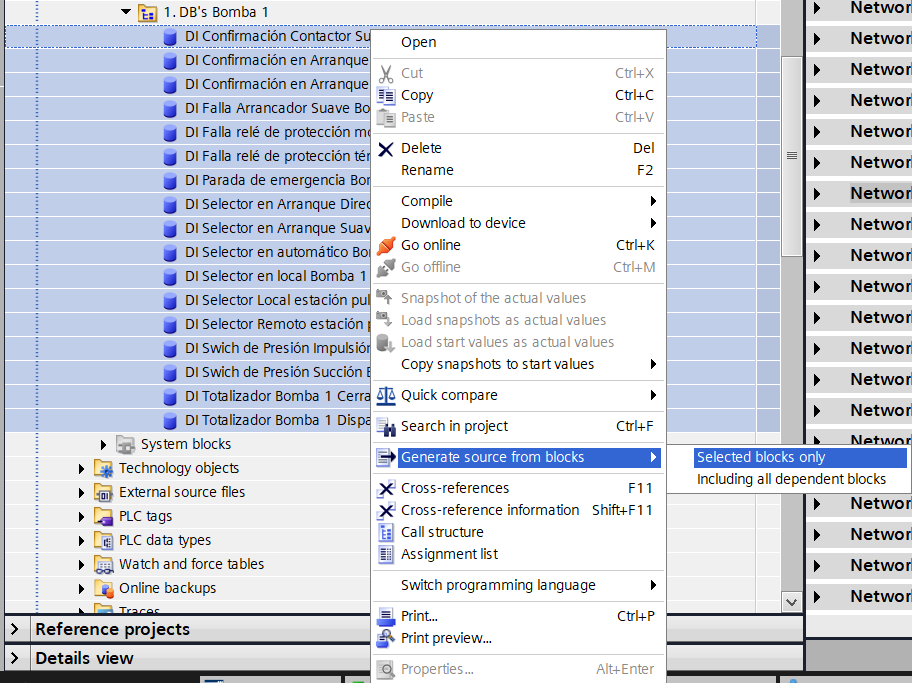
Task: Click the Quick compare scales icon
Action: click(x=386, y=396)
